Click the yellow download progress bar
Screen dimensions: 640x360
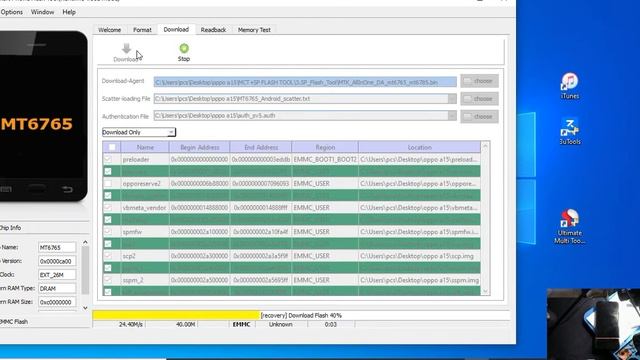point(176,315)
